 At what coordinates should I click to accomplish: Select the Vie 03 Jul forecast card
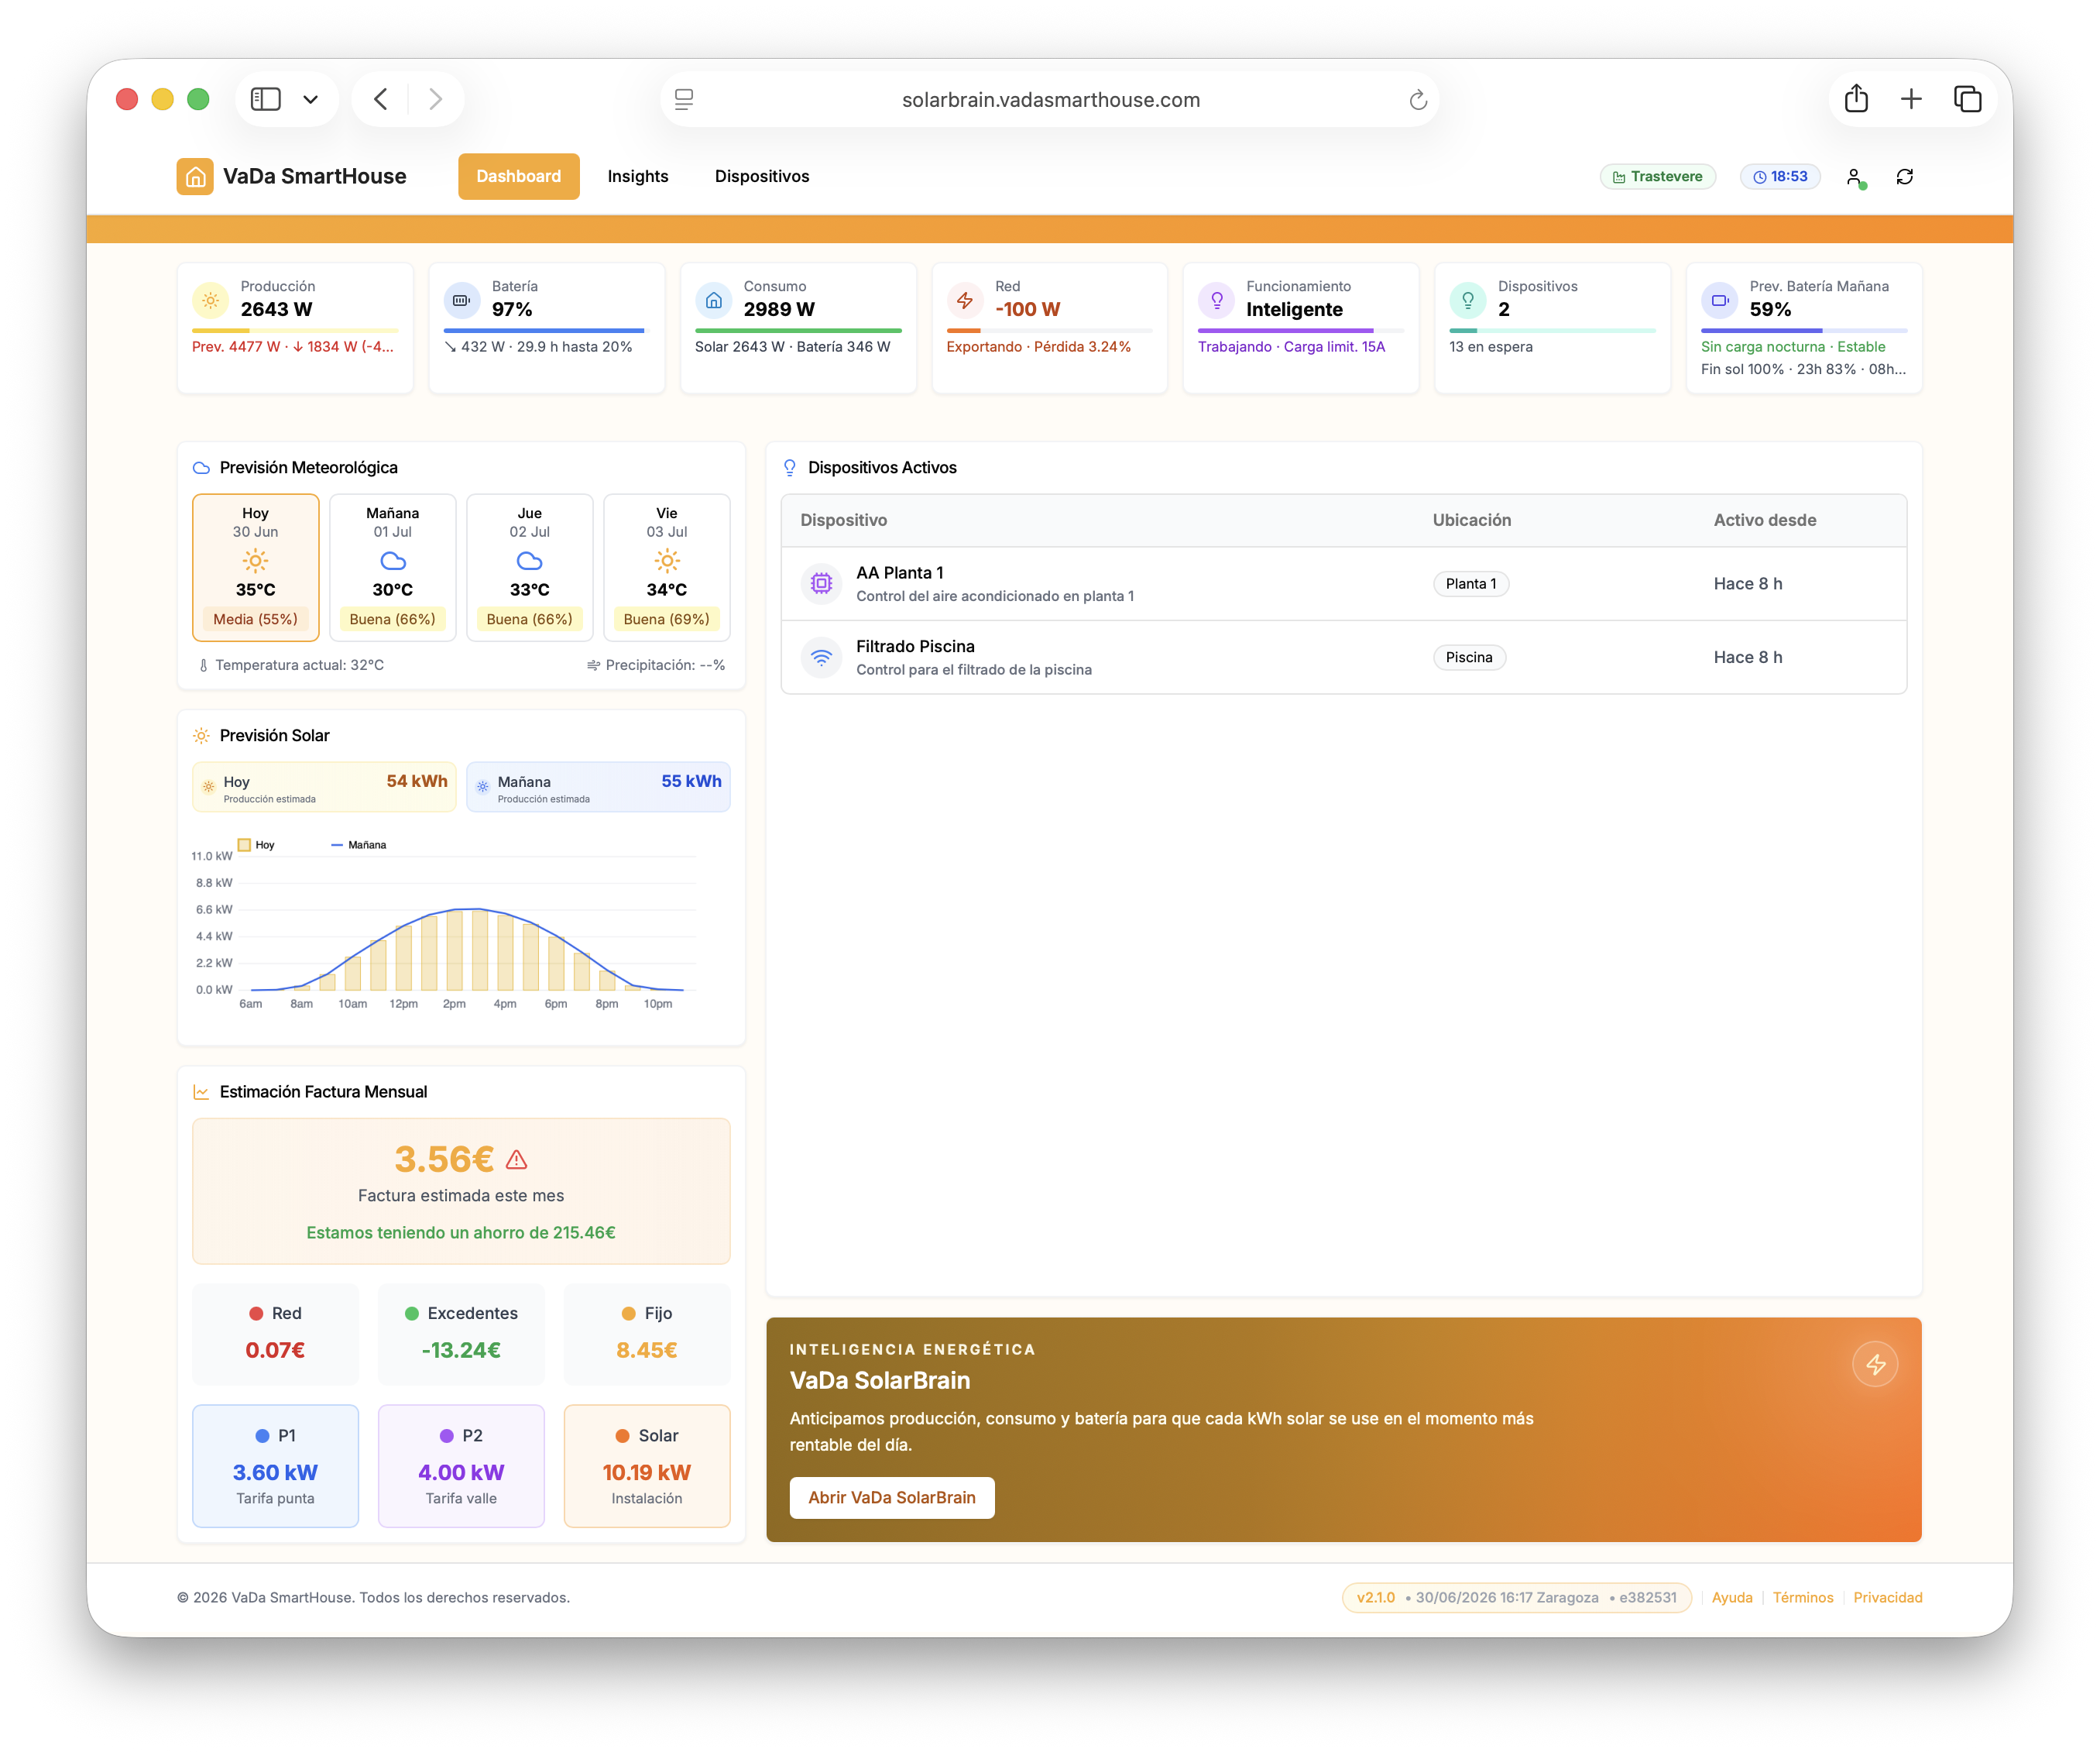pyautogui.click(x=667, y=567)
